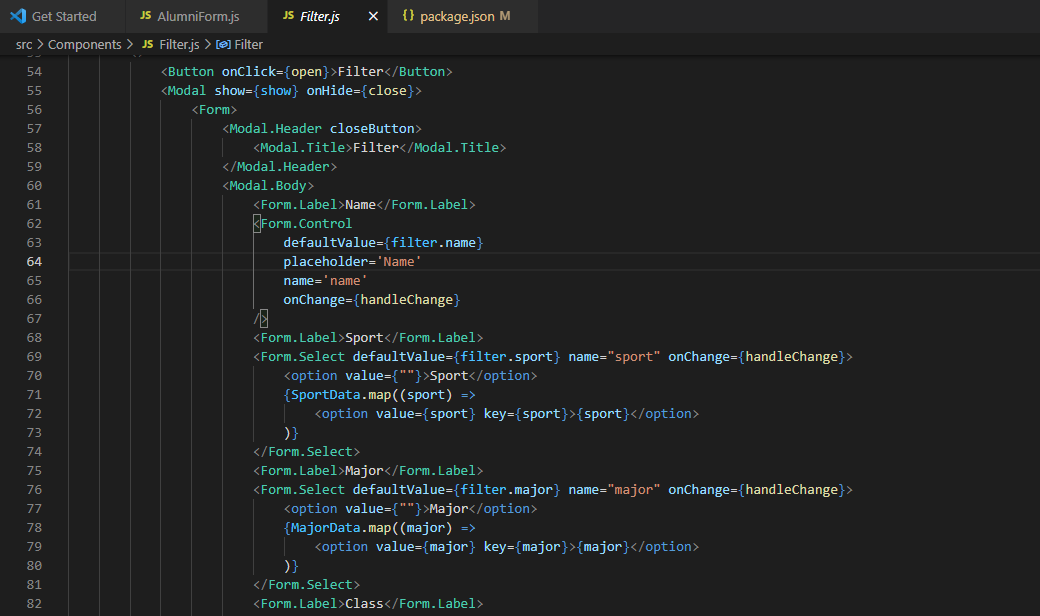Click the highlighted closing bracket on line 67
The height and width of the screenshot is (616, 1040).
[x=264, y=319]
